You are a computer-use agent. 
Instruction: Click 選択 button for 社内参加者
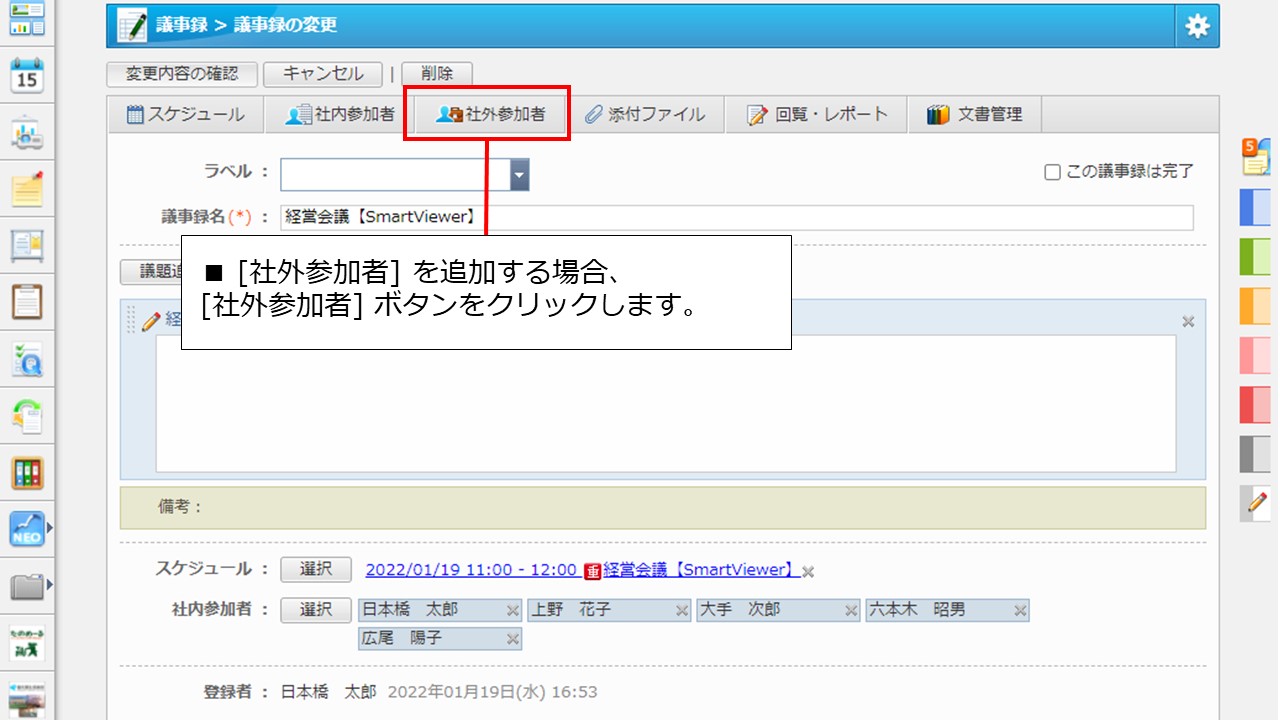316,609
